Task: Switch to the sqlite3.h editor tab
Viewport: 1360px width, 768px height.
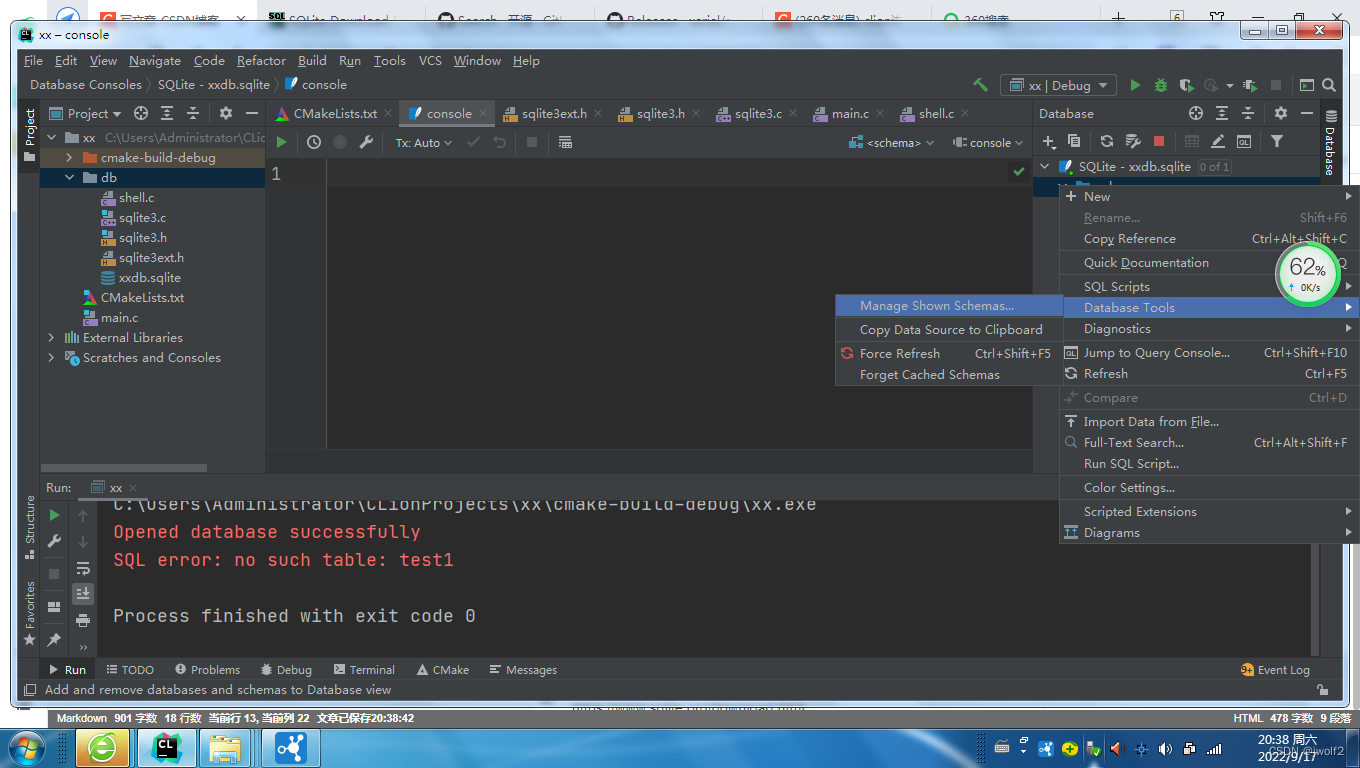Action: [655, 113]
